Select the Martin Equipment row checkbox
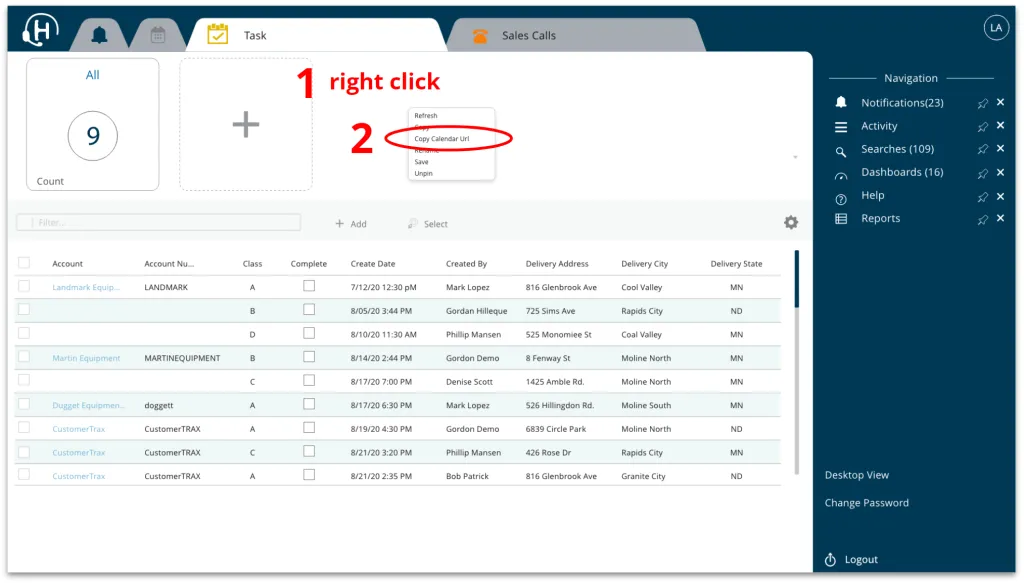This screenshot has height=583, width=1024. tap(24, 356)
